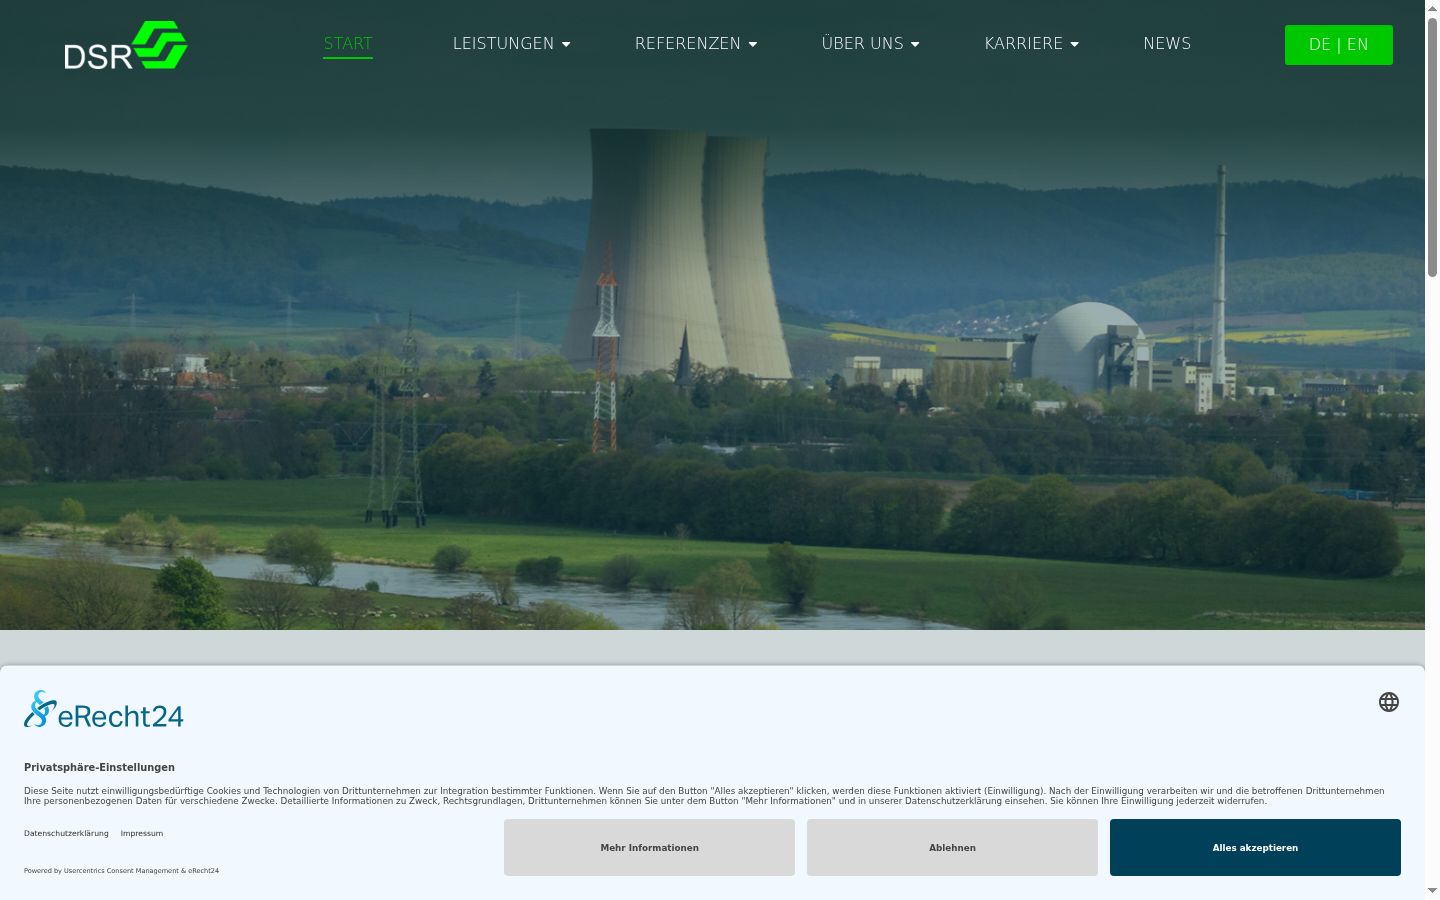This screenshot has width=1440, height=900.
Task: Open the language globe icon
Action: (1389, 702)
